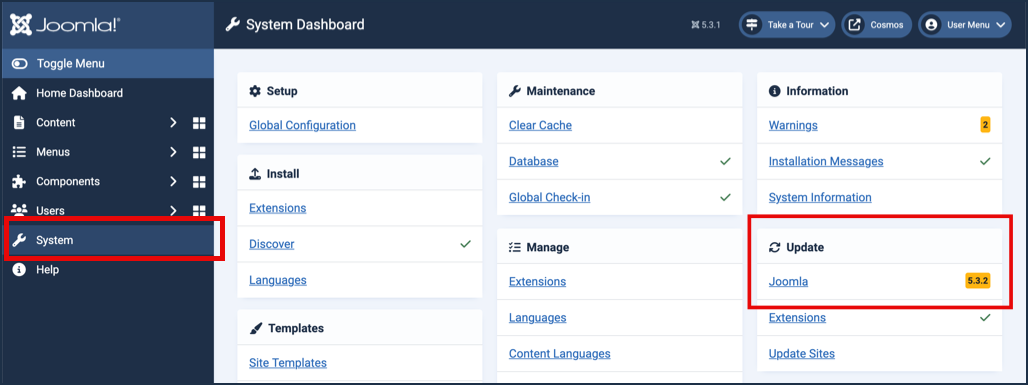1028x385 pixels.
Task: Open the Users dashboard grid icon
Action: [199, 211]
